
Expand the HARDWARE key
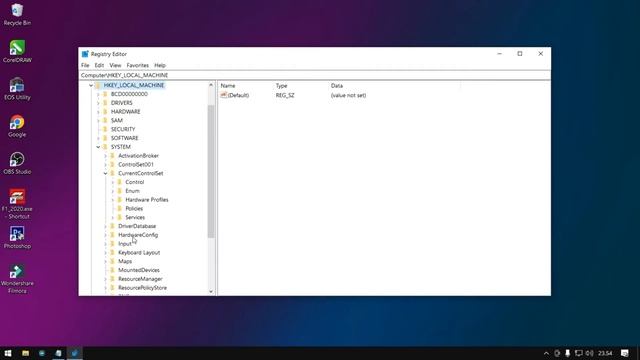coord(98,111)
